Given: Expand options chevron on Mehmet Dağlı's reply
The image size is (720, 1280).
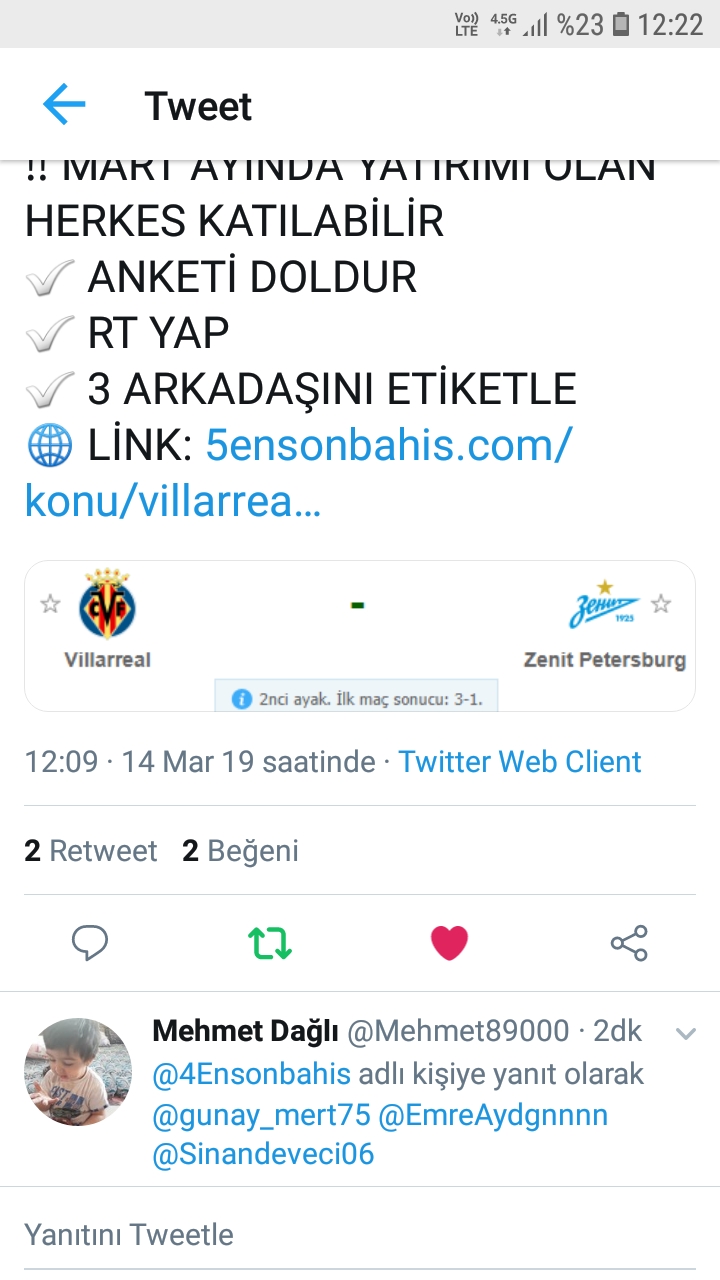Looking at the screenshot, I should [x=686, y=1034].
